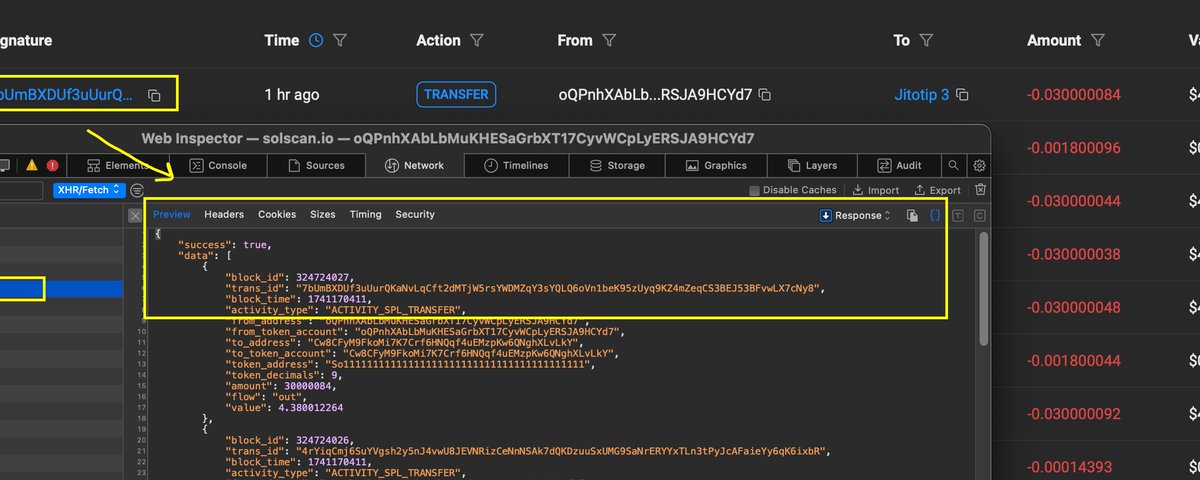Click the "success": true line
Image resolution: width=1200 pixels, height=480 pixels.
click(x=224, y=244)
